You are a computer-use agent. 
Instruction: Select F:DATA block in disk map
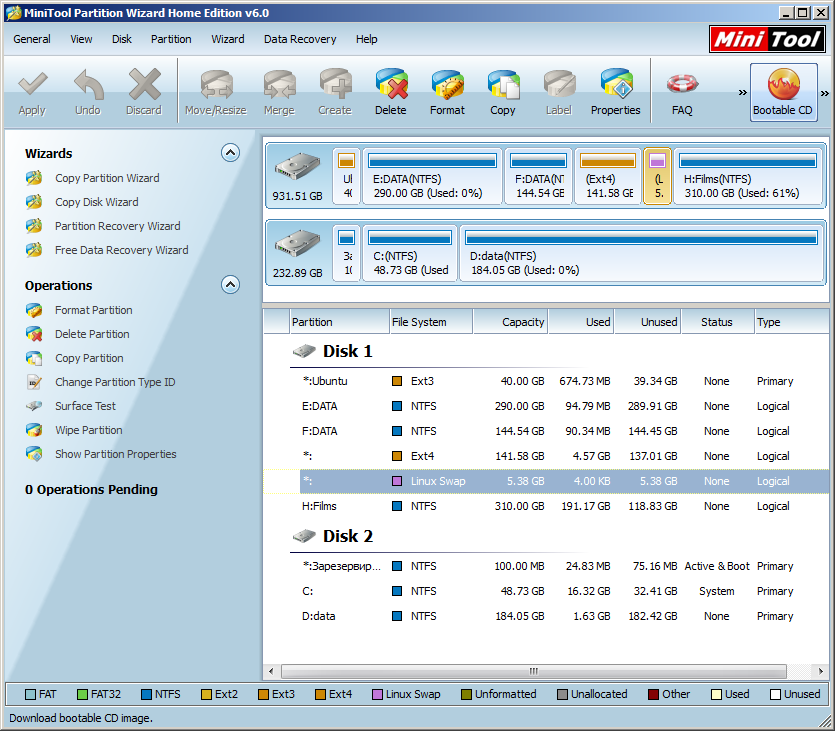(538, 176)
